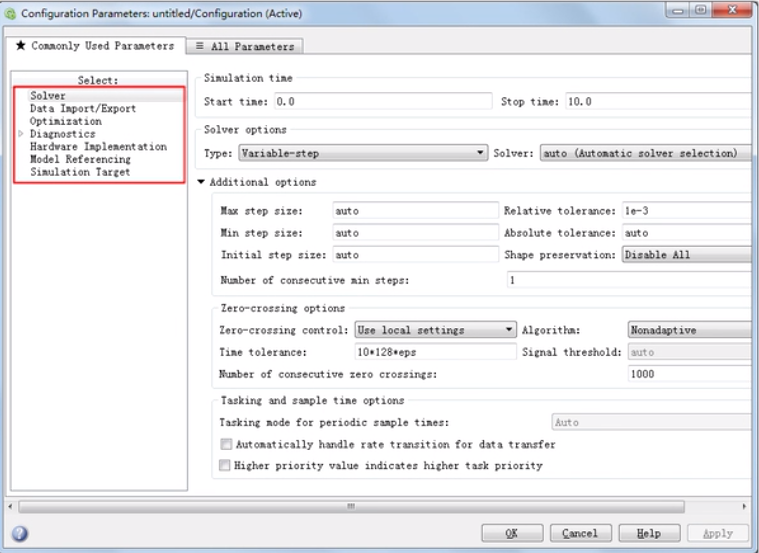Click the scrollbar right arrow
Screen dimensions: 759x553
pyautogui.click(x=744, y=507)
